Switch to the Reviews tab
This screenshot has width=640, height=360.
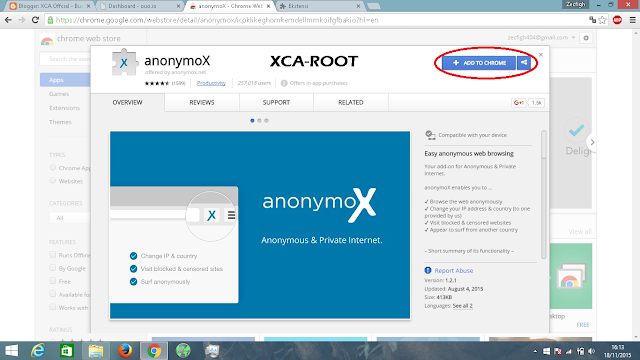click(202, 102)
